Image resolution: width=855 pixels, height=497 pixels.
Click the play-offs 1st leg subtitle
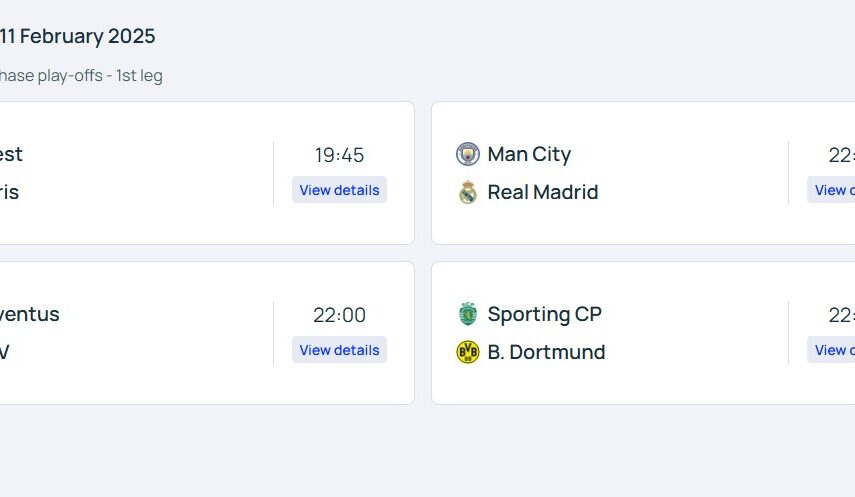tap(80, 76)
